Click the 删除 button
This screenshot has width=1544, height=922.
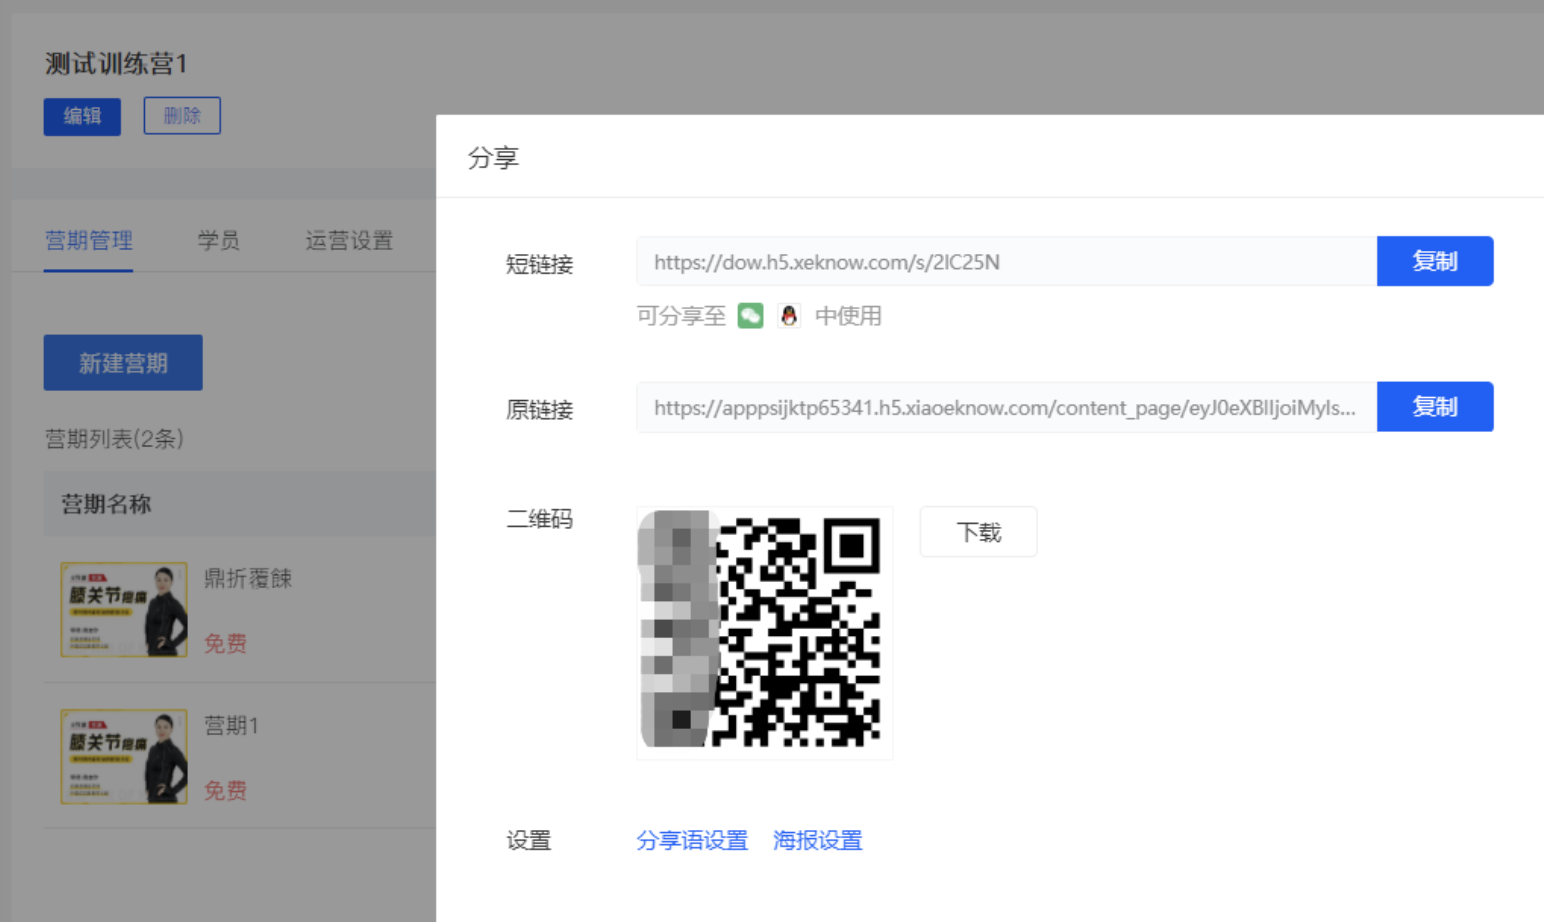[182, 116]
